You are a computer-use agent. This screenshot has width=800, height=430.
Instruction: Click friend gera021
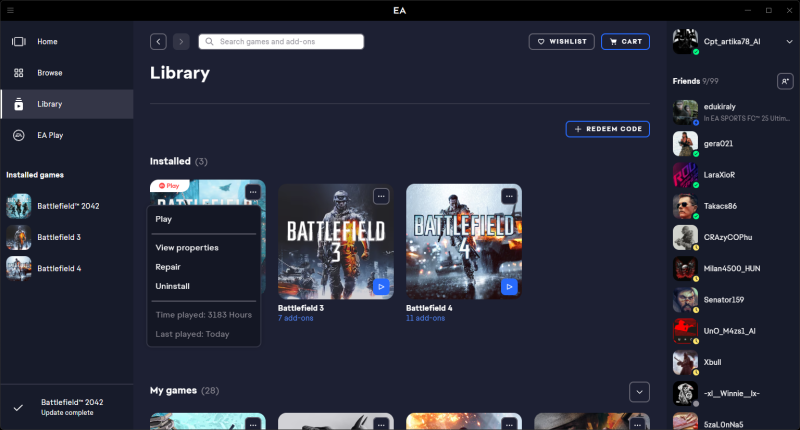pyautogui.click(x=733, y=144)
